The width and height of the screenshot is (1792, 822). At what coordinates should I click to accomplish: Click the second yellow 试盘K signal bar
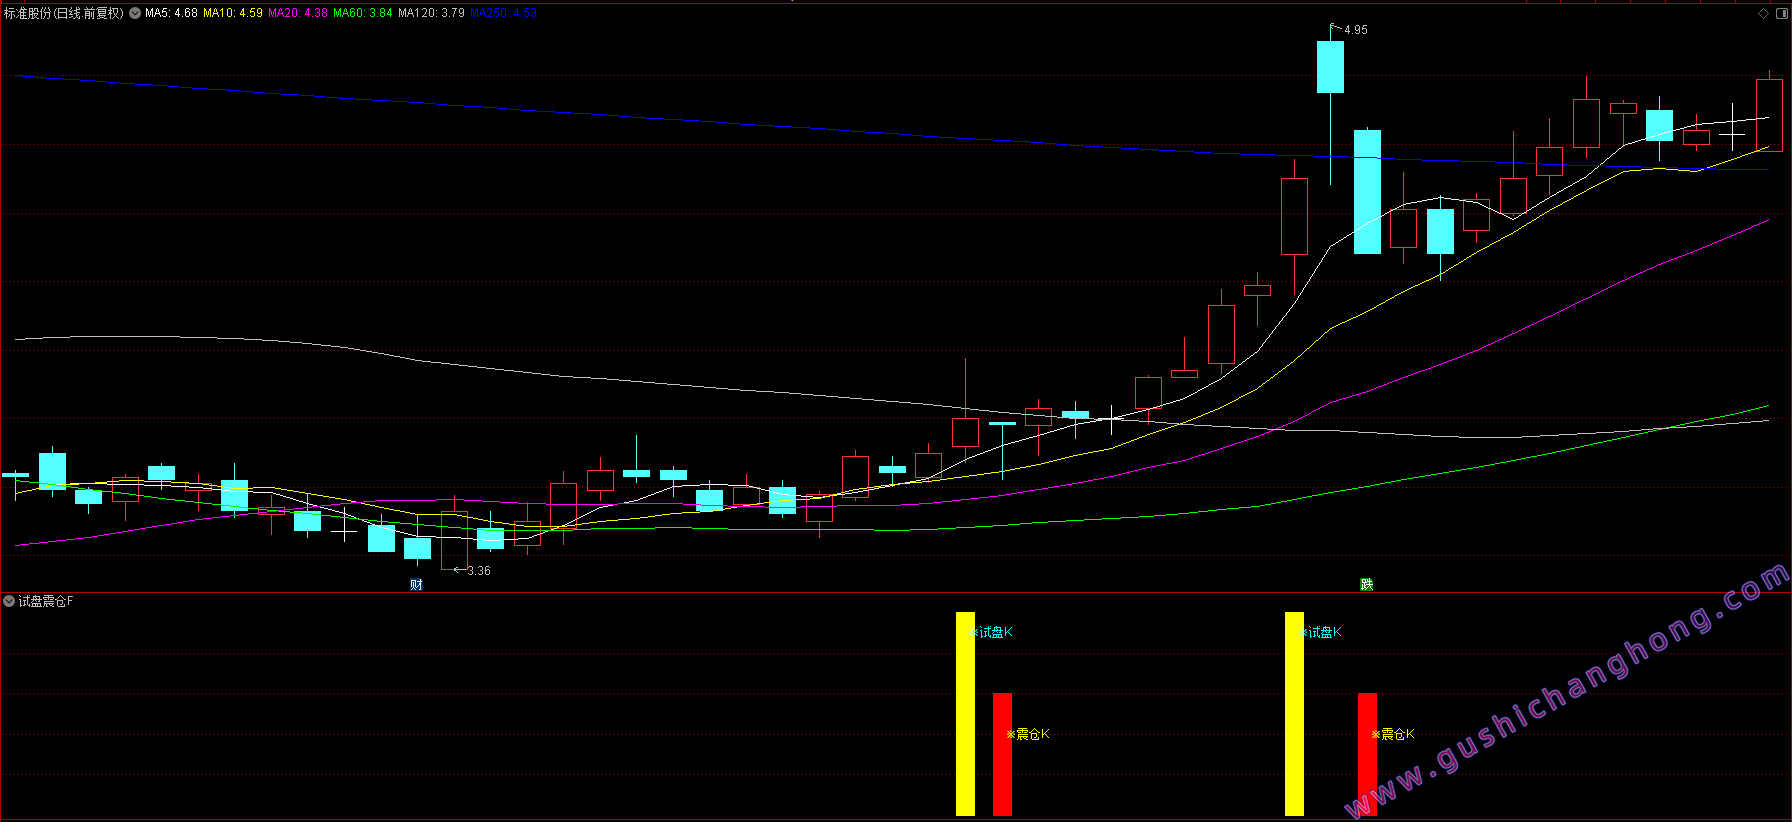pos(1294,714)
